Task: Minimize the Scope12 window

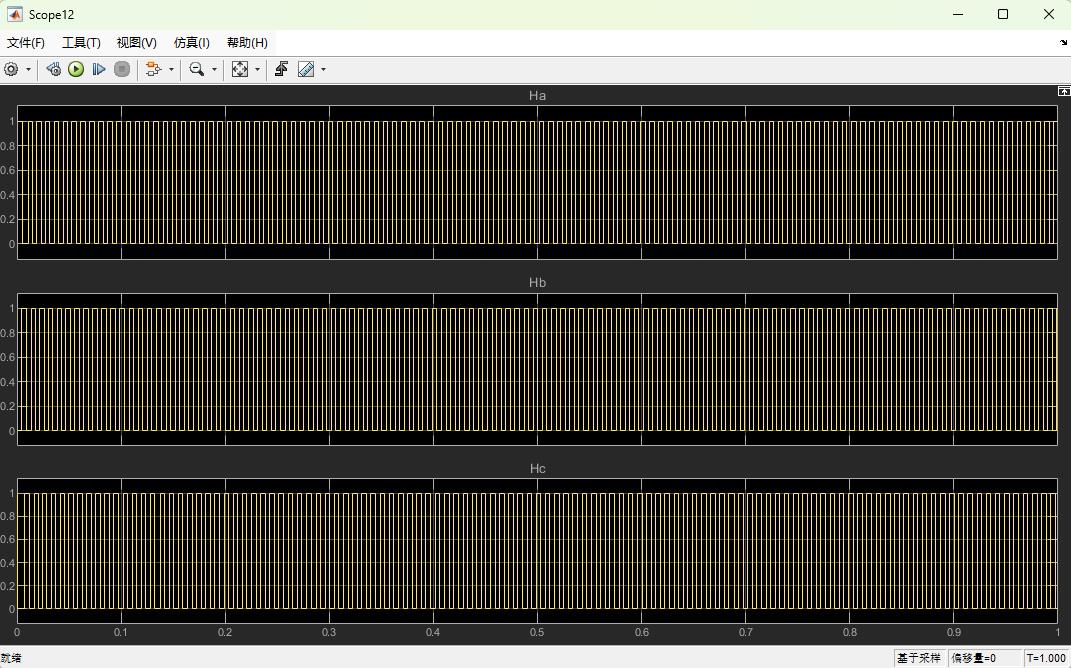Action: point(956,14)
